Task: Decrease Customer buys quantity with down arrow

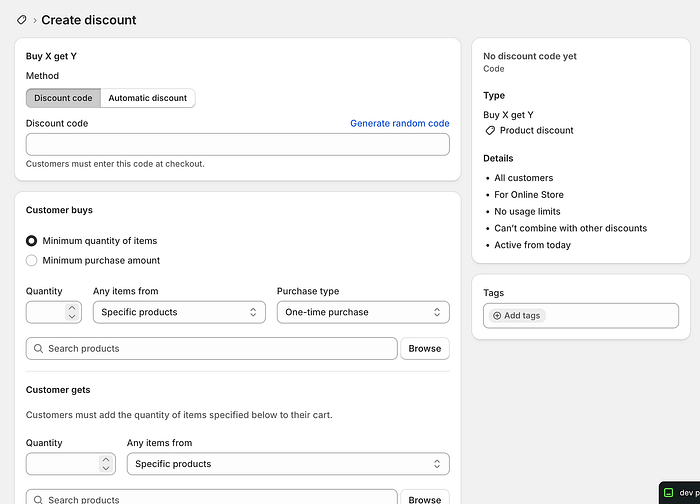Action: pos(72,317)
